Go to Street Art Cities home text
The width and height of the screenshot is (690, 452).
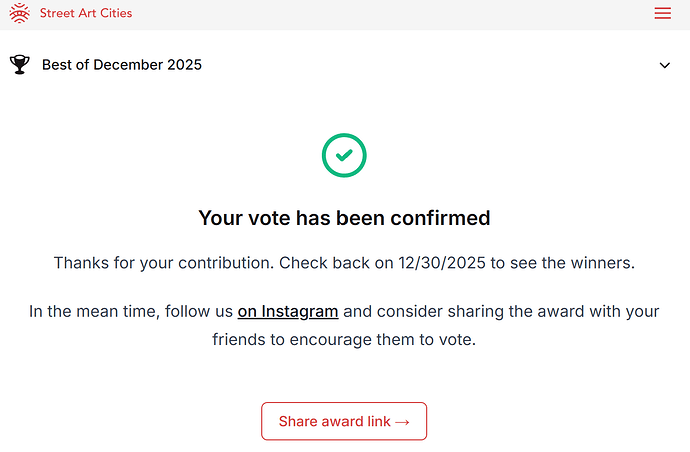click(x=86, y=13)
